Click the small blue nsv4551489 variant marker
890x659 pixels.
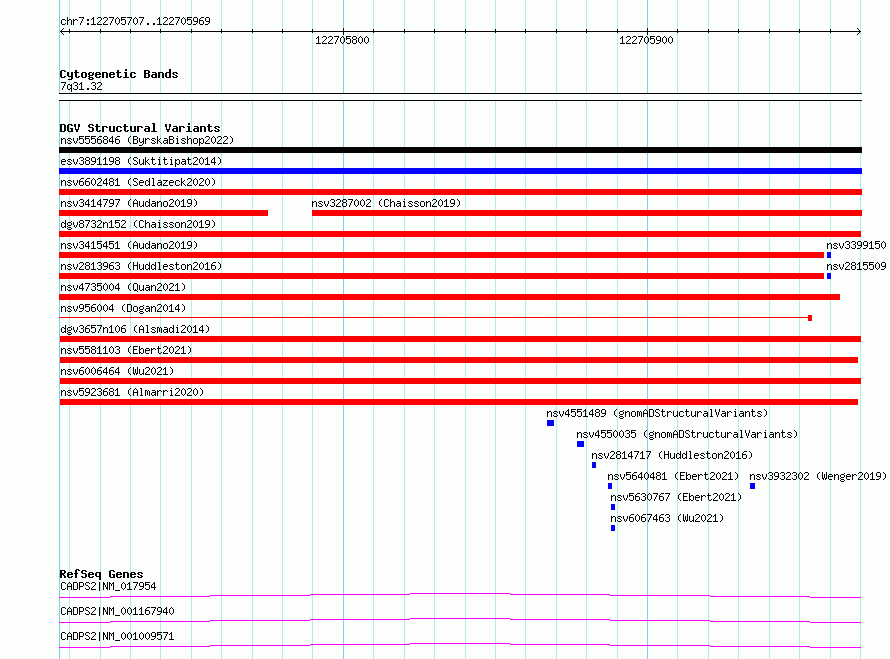click(x=550, y=423)
